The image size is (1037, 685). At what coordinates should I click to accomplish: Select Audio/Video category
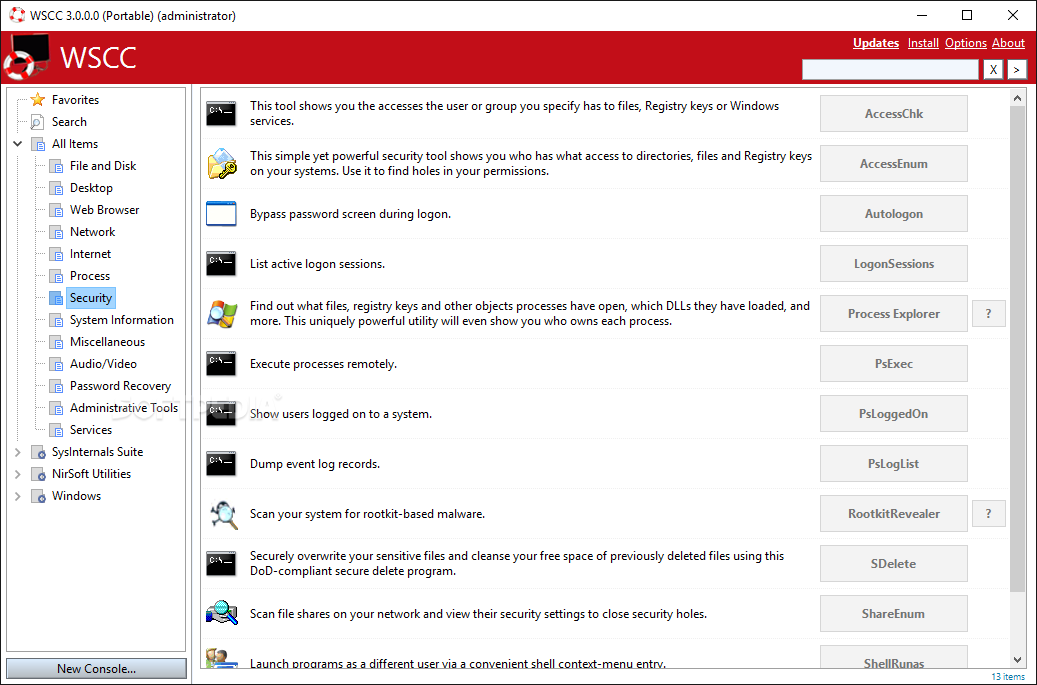pyautogui.click(x=103, y=364)
